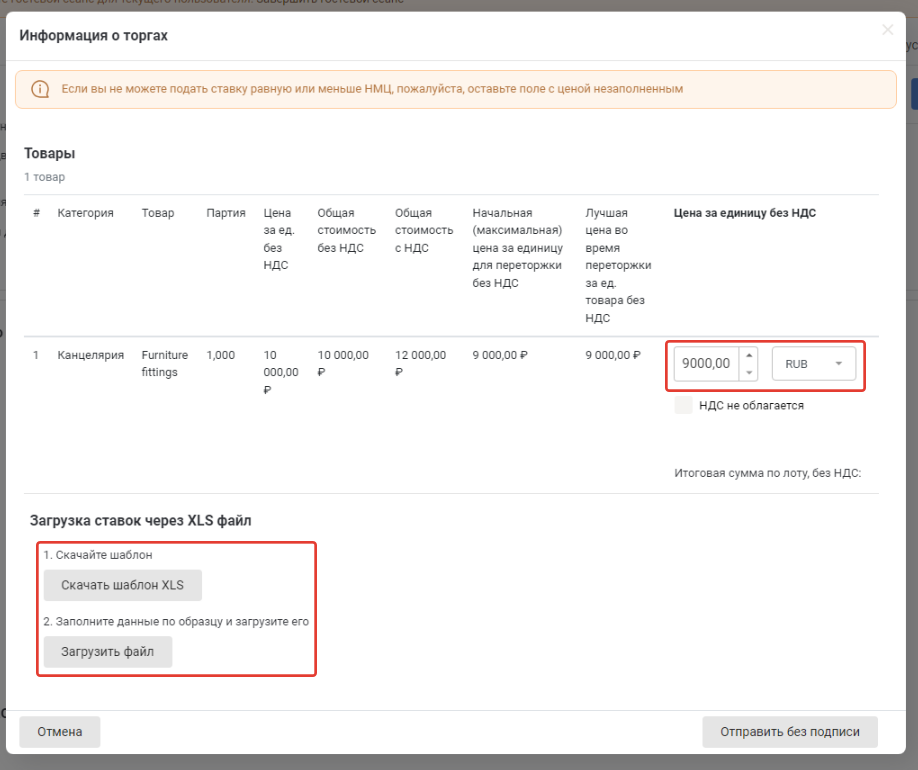Click the 'Категория' column header
The width and height of the screenshot is (918, 770).
tap(85, 213)
